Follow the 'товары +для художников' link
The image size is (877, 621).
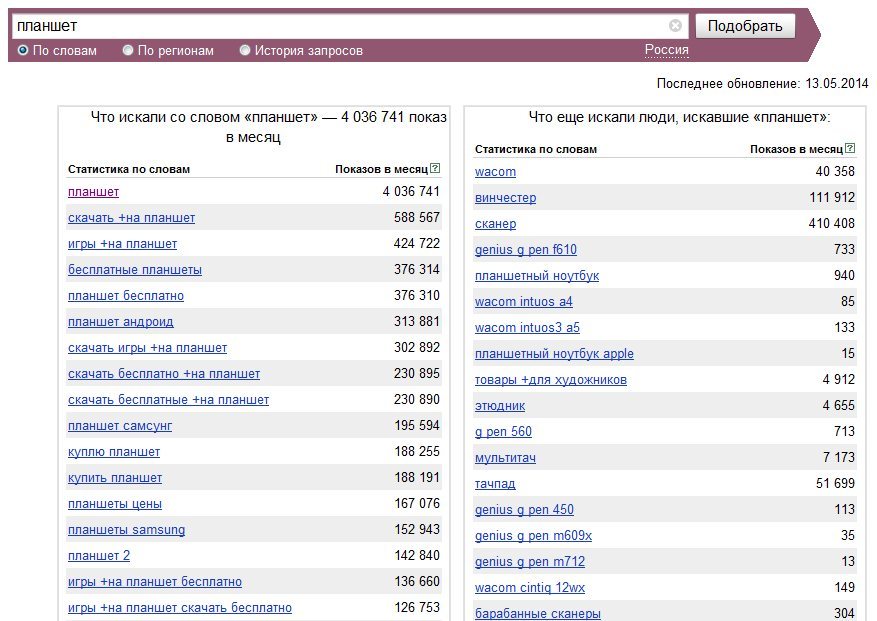[551, 380]
